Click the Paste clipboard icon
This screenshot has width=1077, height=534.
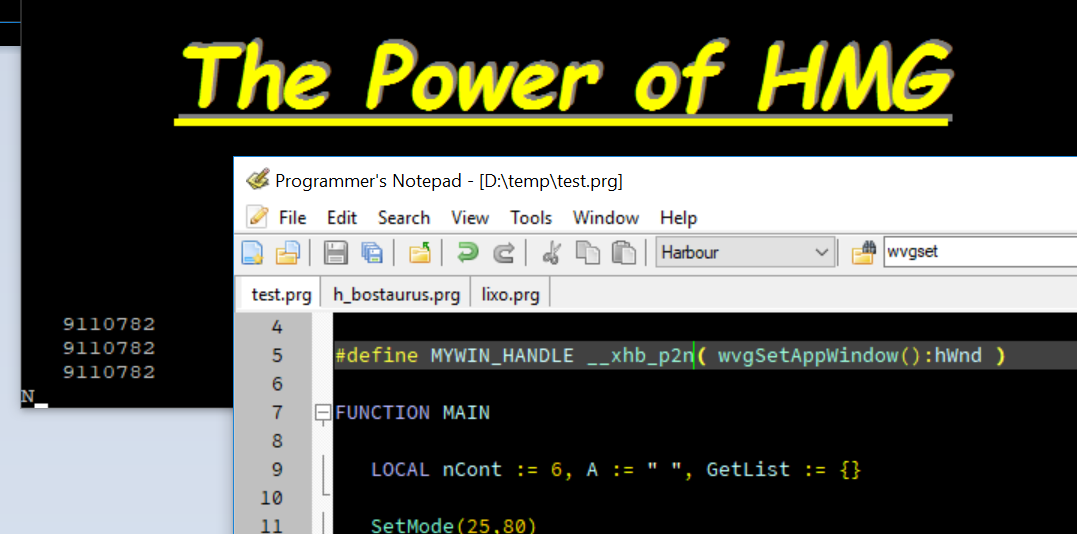point(623,253)
